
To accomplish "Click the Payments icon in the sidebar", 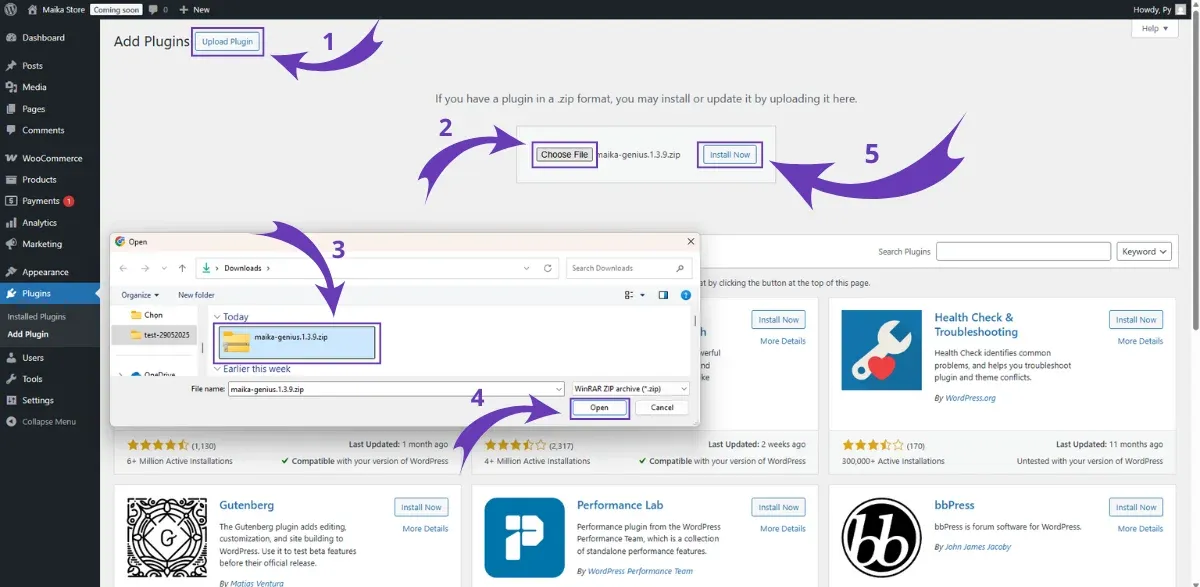I will (x=11, y=201).
